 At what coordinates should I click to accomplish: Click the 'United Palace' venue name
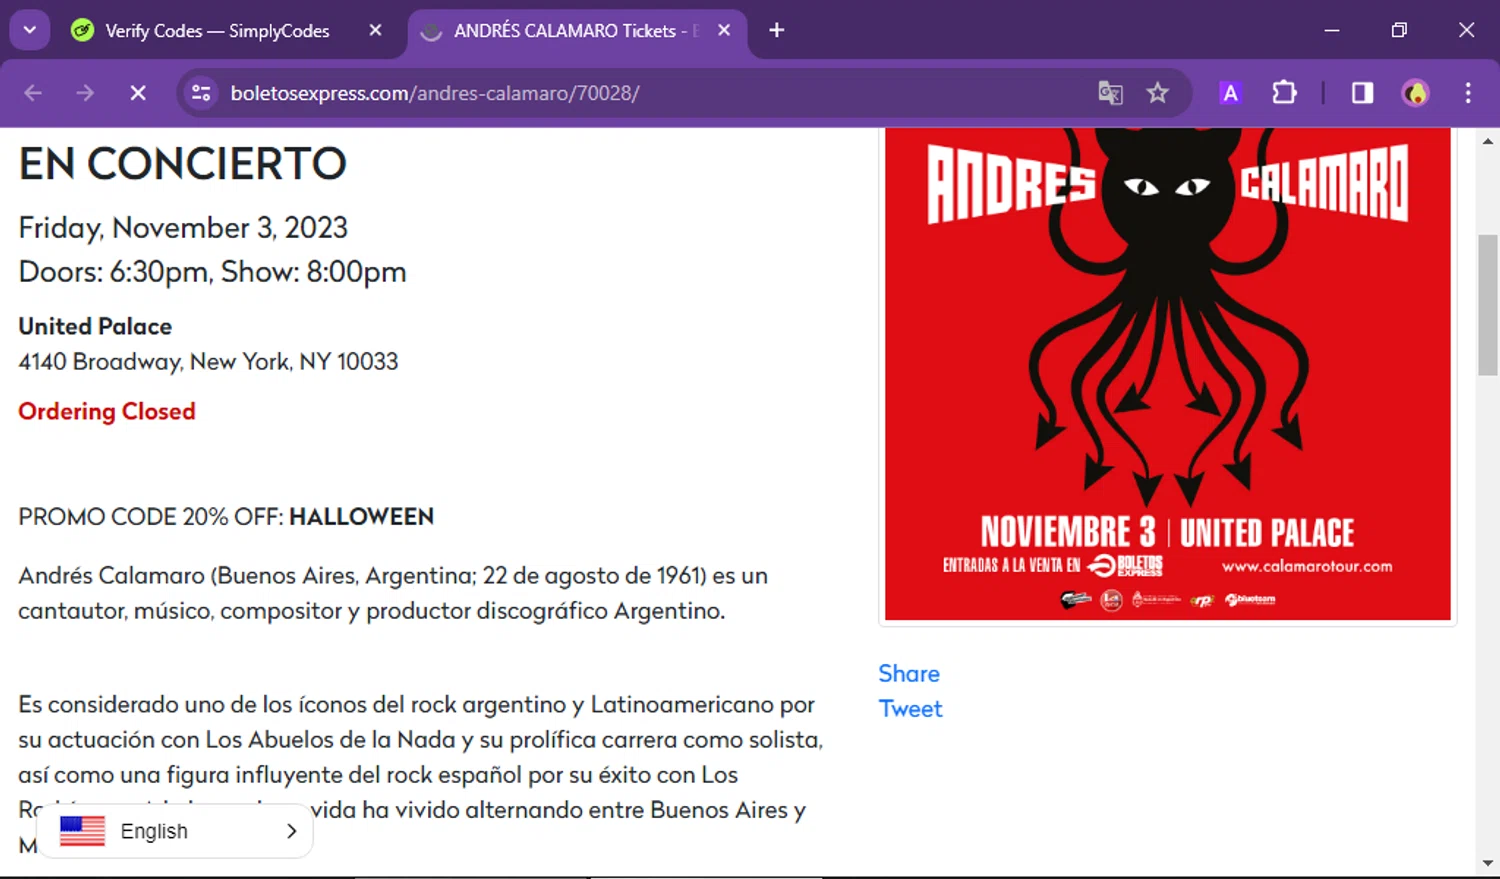click(95, 326)
